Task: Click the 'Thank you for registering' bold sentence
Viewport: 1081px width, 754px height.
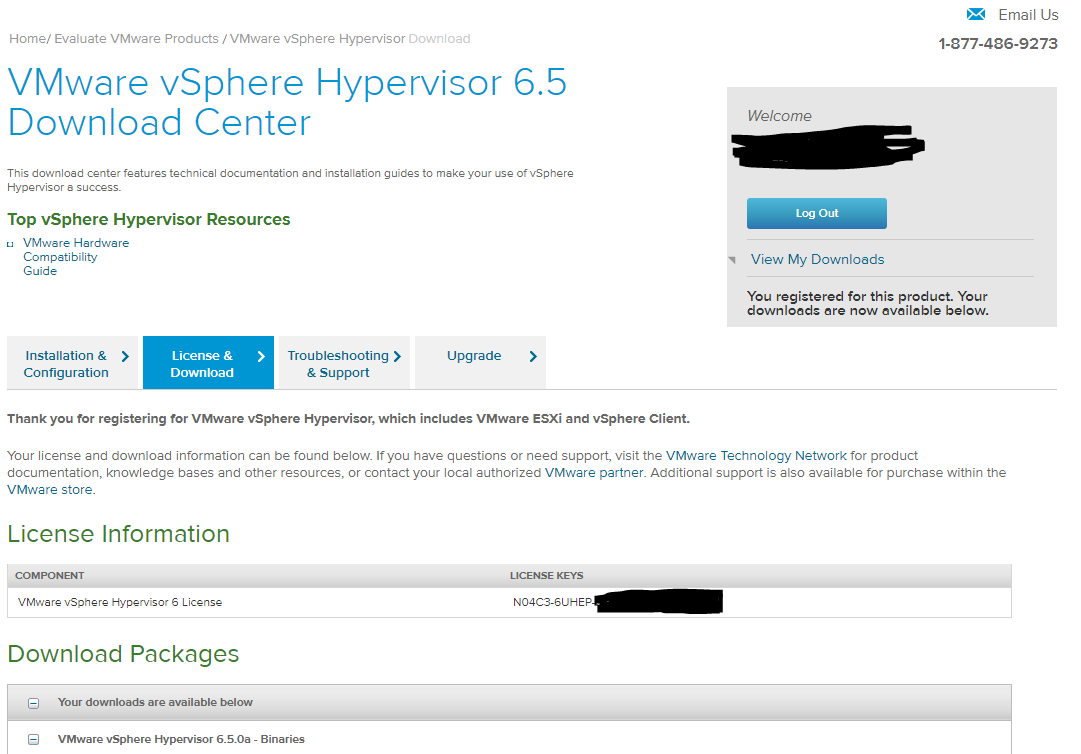Action: 348,418
